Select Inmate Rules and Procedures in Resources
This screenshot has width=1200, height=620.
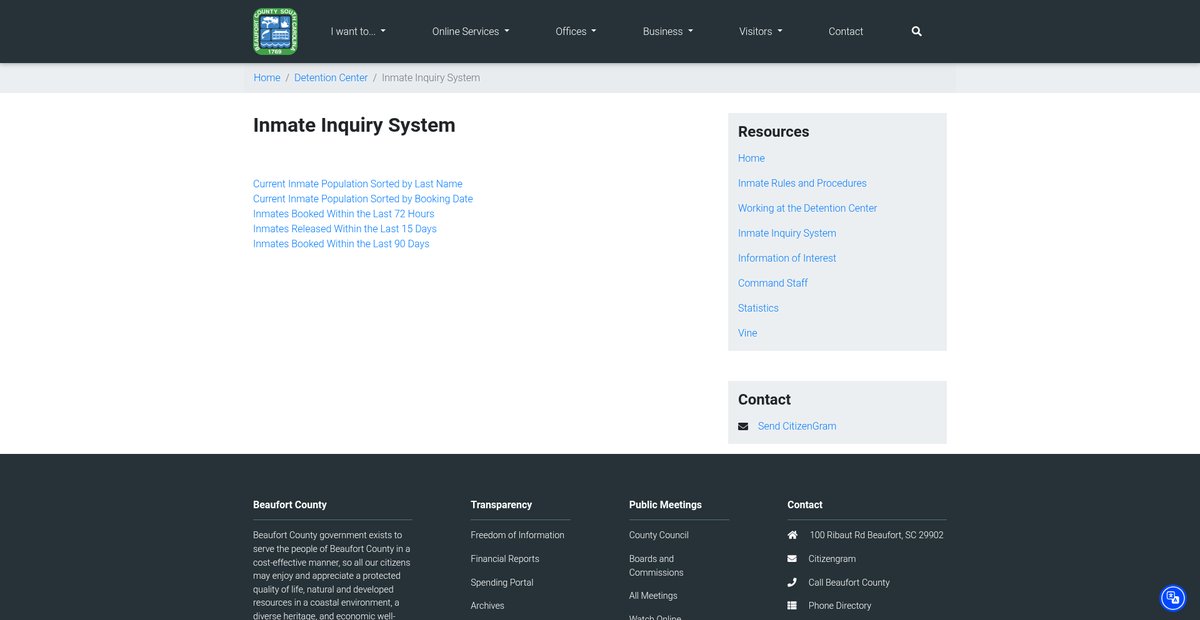pos(802,183)
